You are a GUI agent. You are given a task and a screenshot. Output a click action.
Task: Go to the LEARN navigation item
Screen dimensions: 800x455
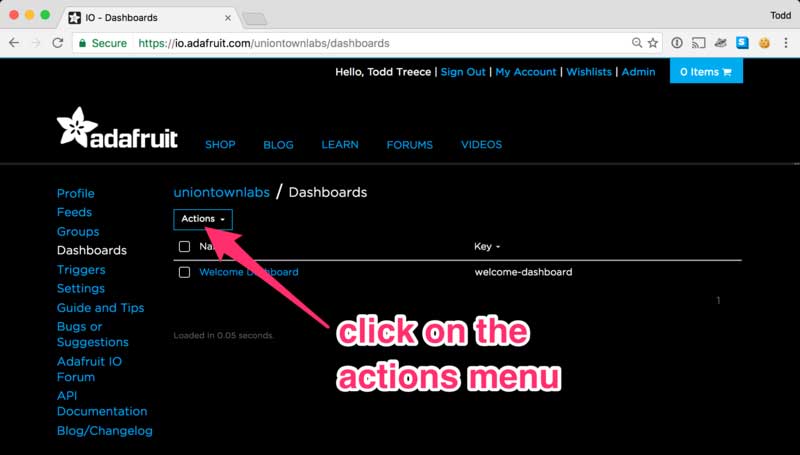[x=340, y=145]
